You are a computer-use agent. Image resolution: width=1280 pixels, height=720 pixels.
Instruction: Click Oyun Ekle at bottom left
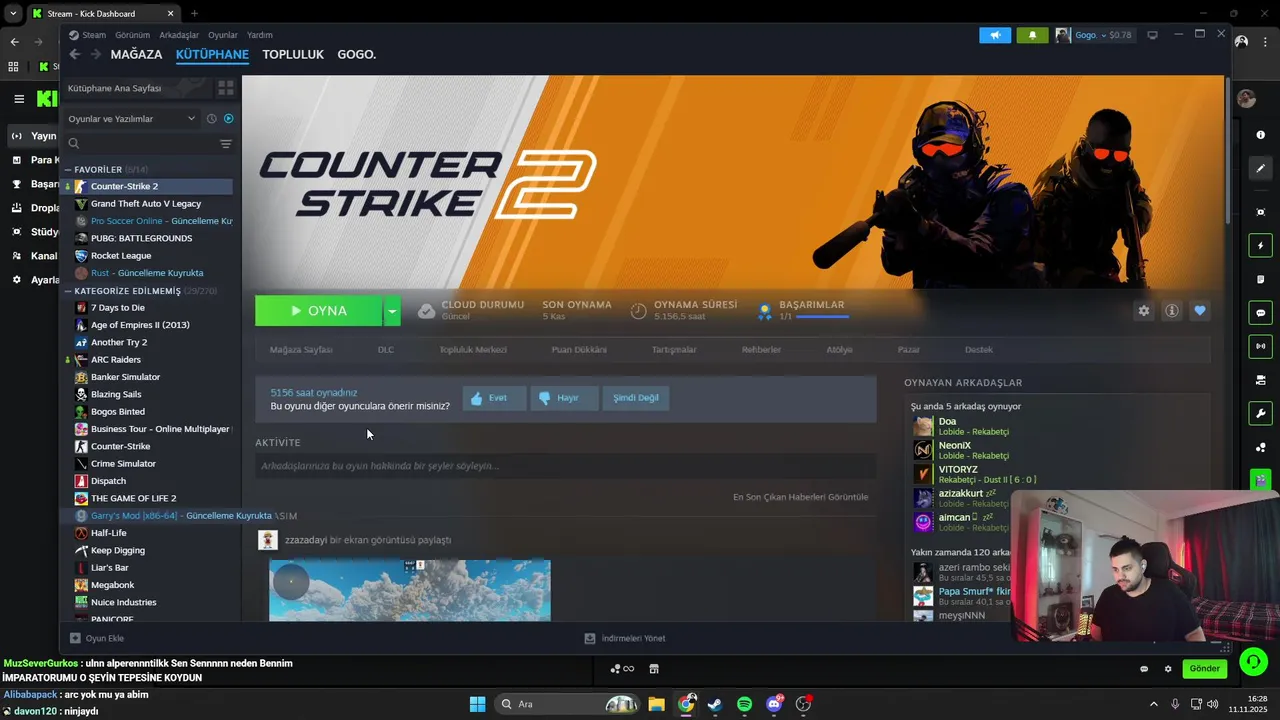pyautogui.click(x=97, y=638)
